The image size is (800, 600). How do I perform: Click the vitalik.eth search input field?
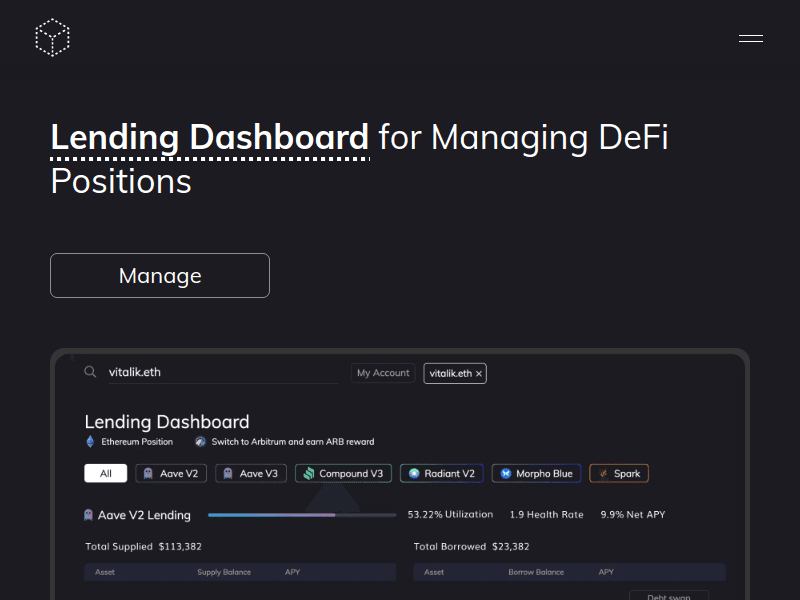click(222, 372)
